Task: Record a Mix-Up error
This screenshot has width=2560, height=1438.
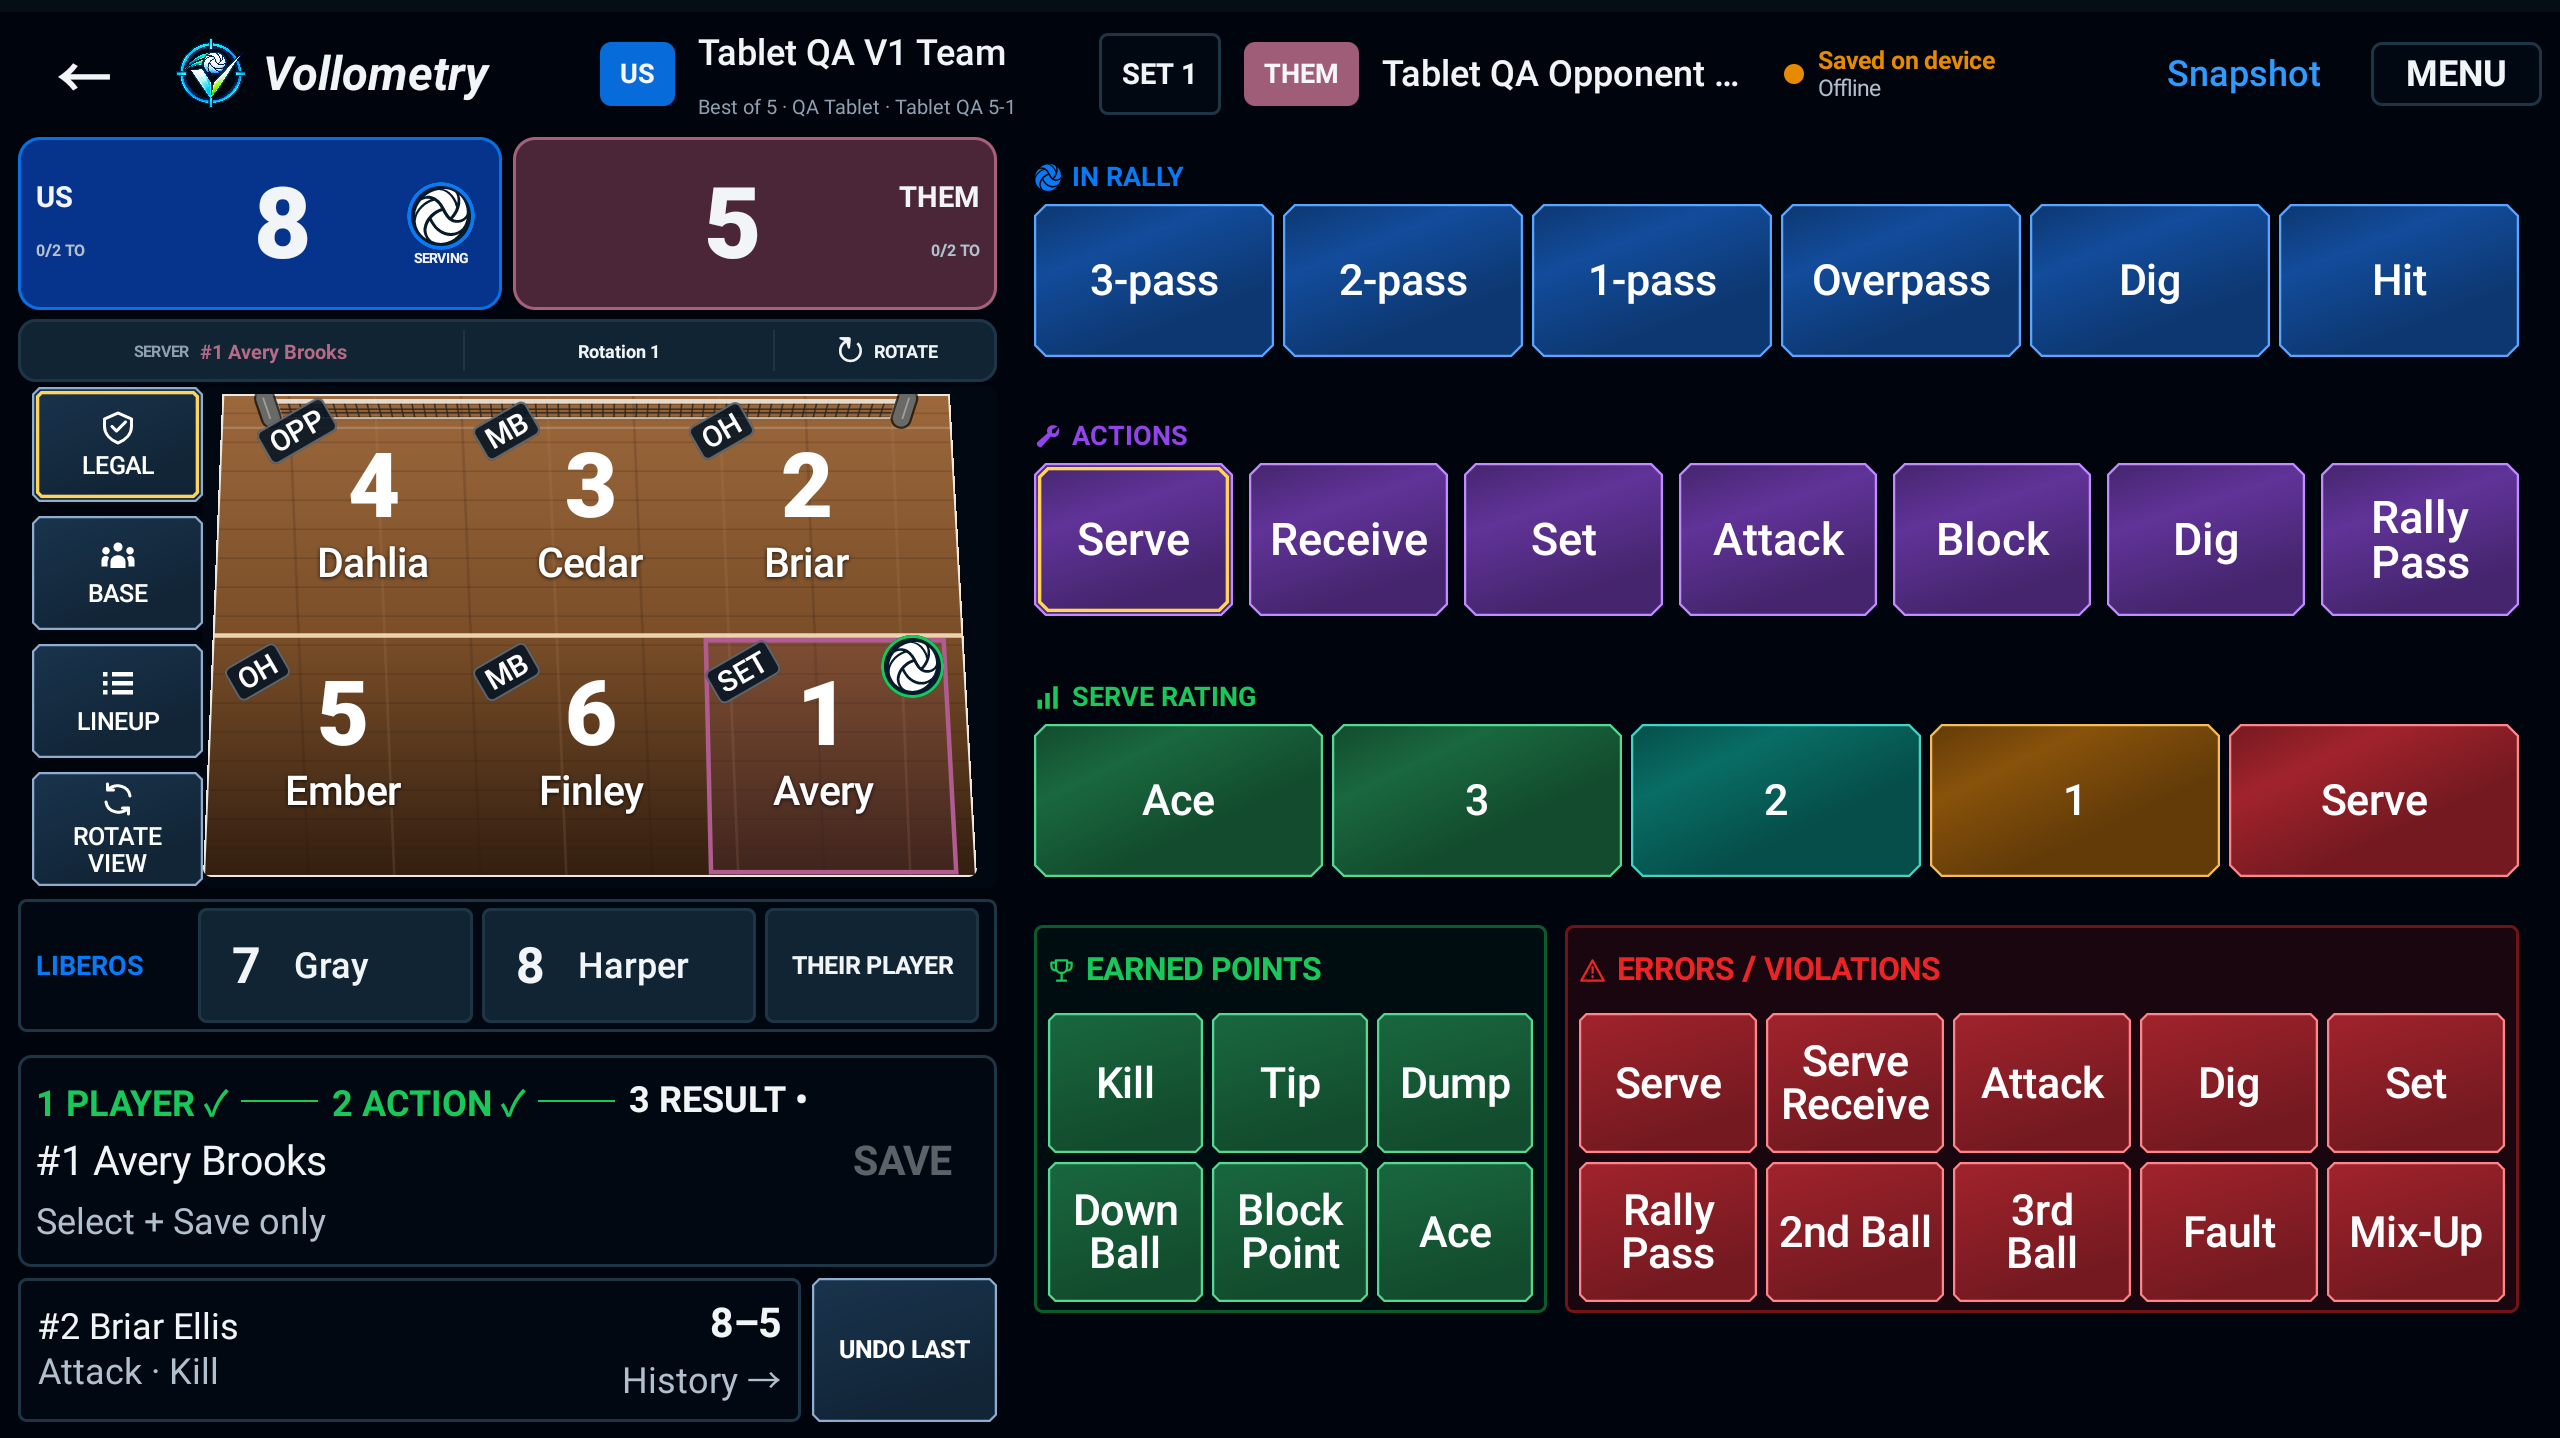Action: [x=2416, y=1231]
